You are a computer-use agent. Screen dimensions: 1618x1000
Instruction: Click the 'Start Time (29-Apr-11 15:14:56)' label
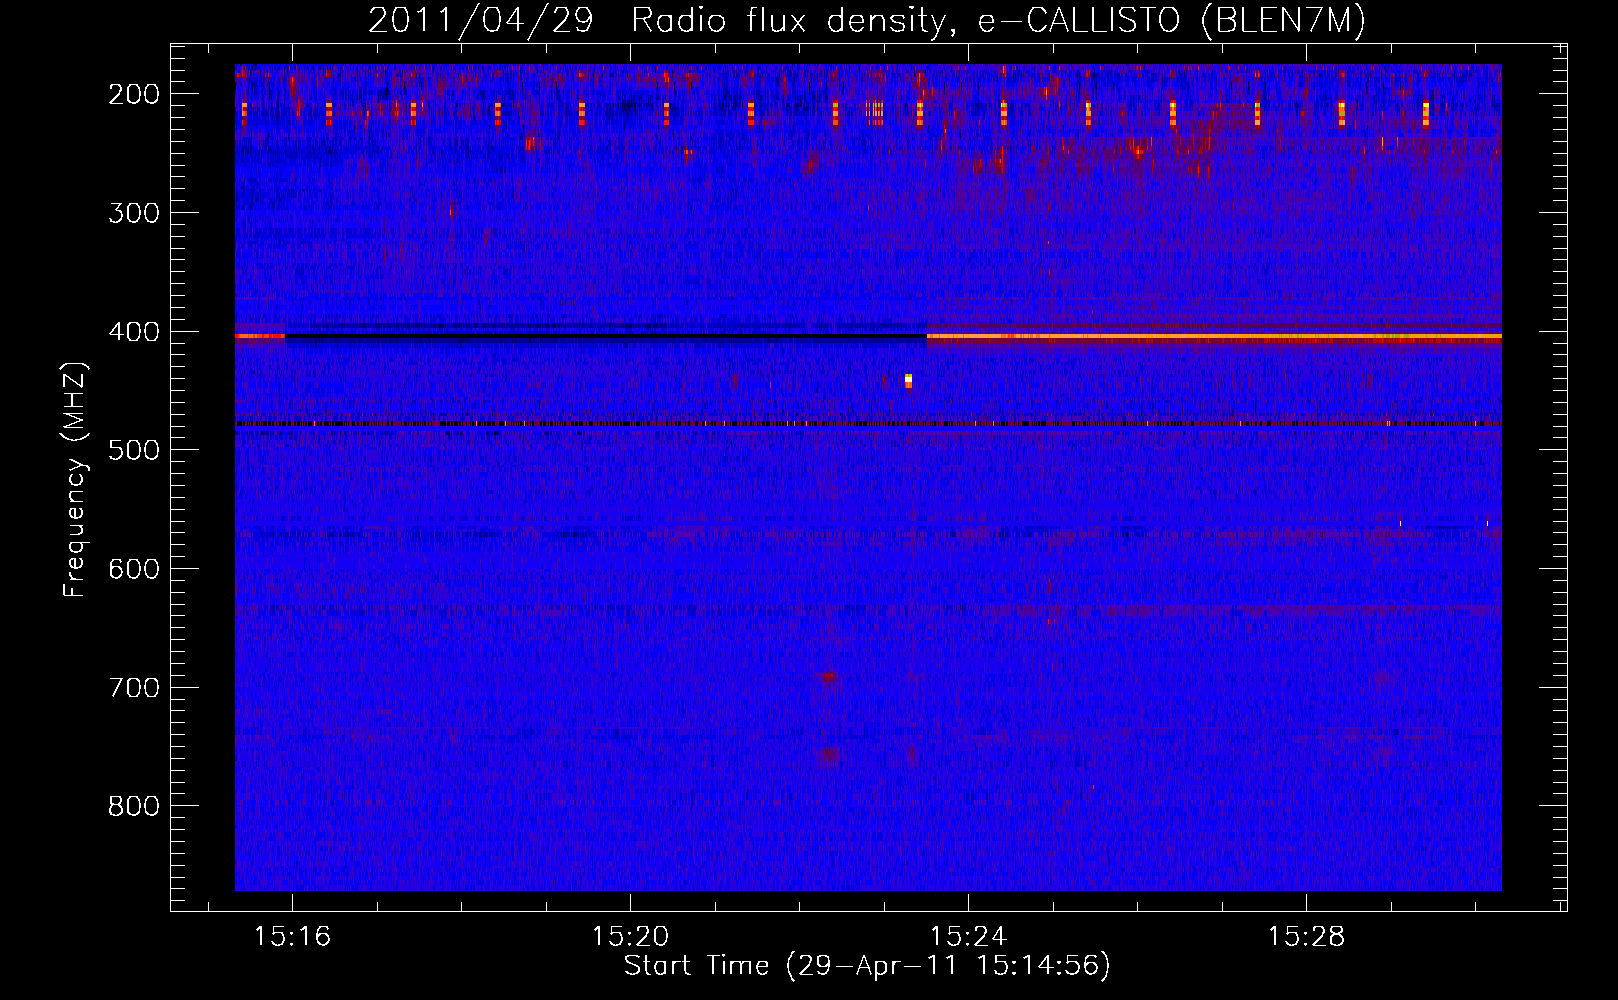click(867, 966)
